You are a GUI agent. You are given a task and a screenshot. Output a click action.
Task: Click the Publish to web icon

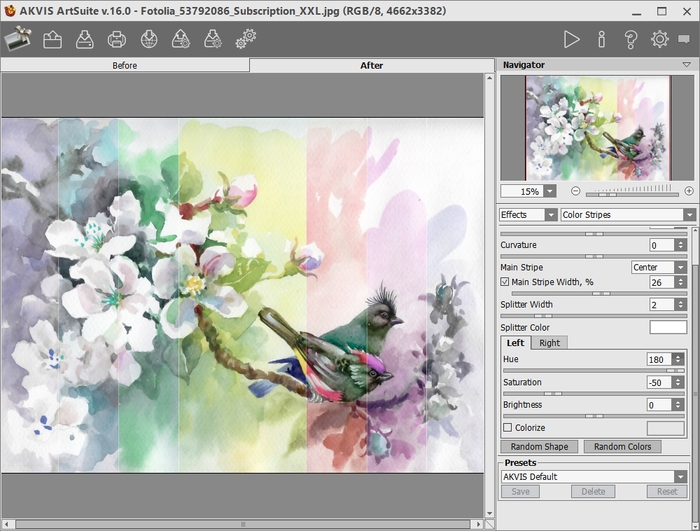[x=149, y=39]
